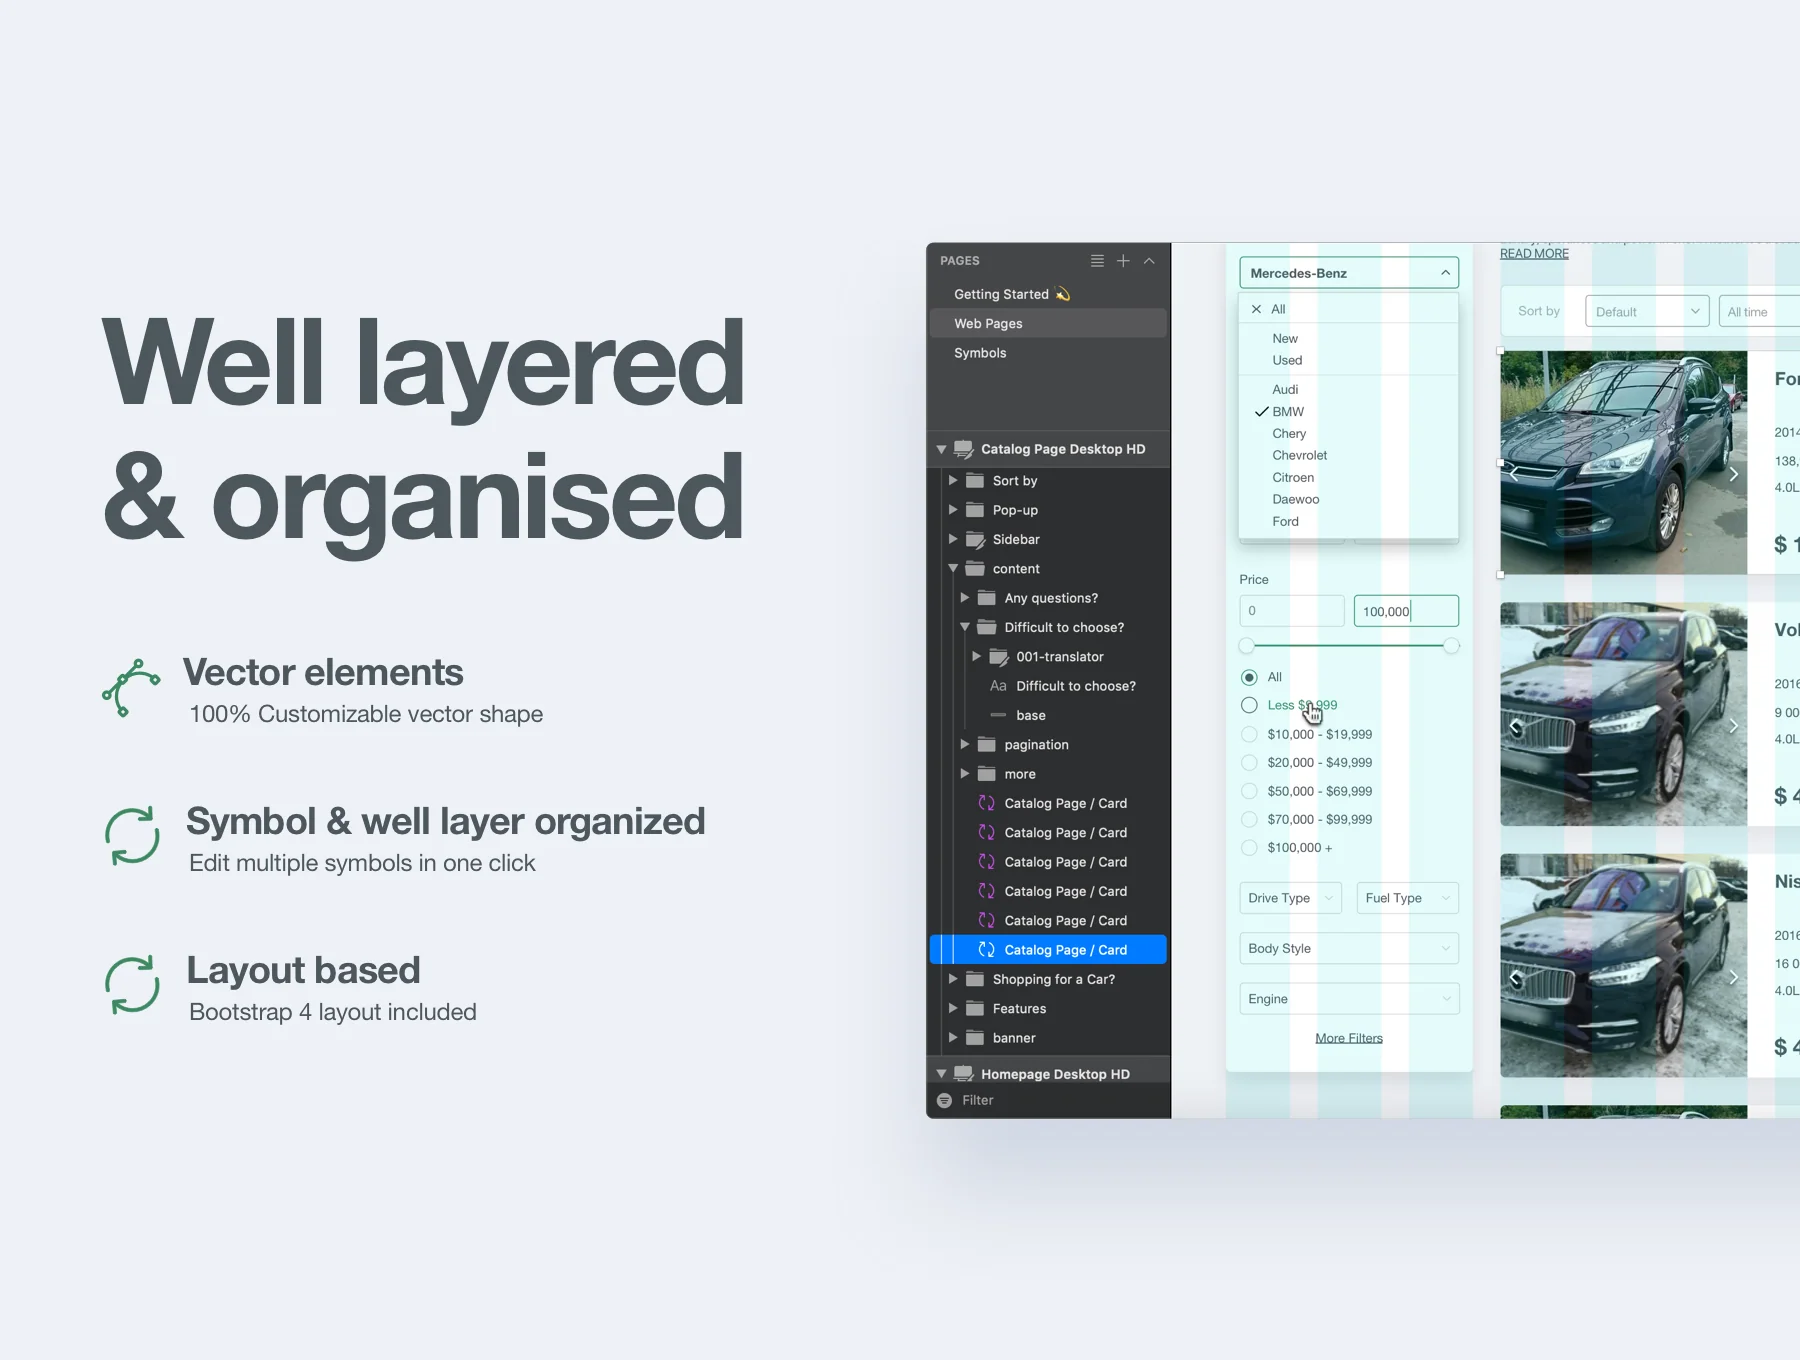This screenshot has width=1800, height=1360.
Task: Choose Used in the dropdown list
Action: pyautogui.click(x=1287, y=360)
